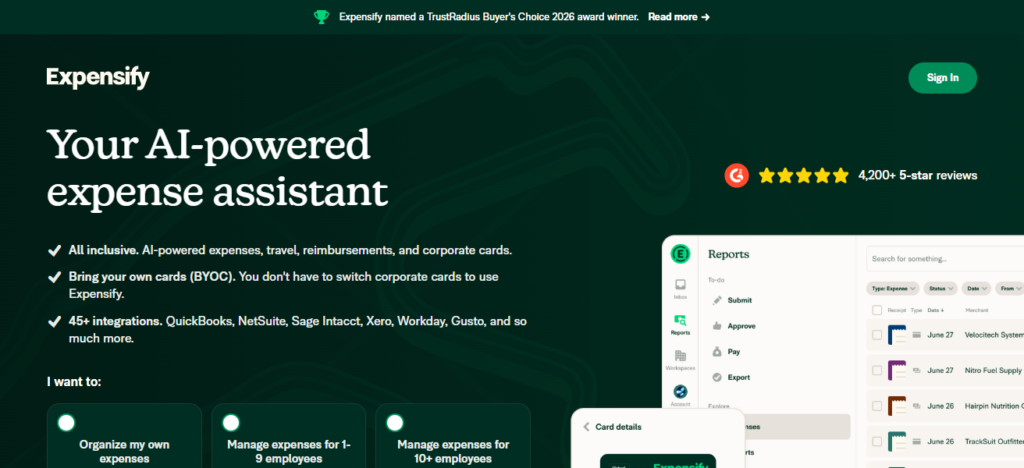Tick the TrackSuit Outfitters row checkbox

coord(877,441)
